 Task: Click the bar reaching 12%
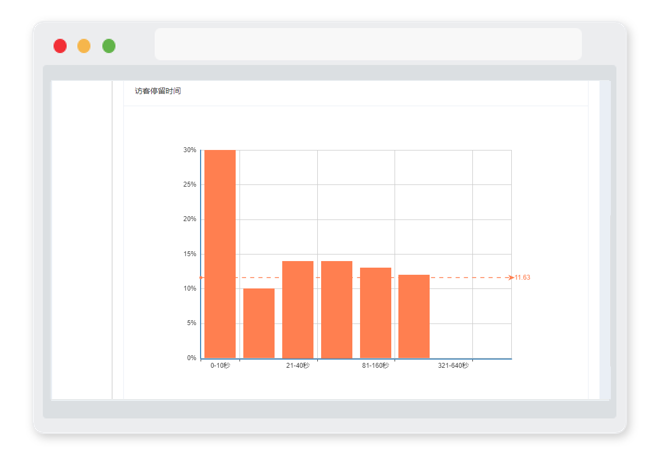click(x=414, y=316)
